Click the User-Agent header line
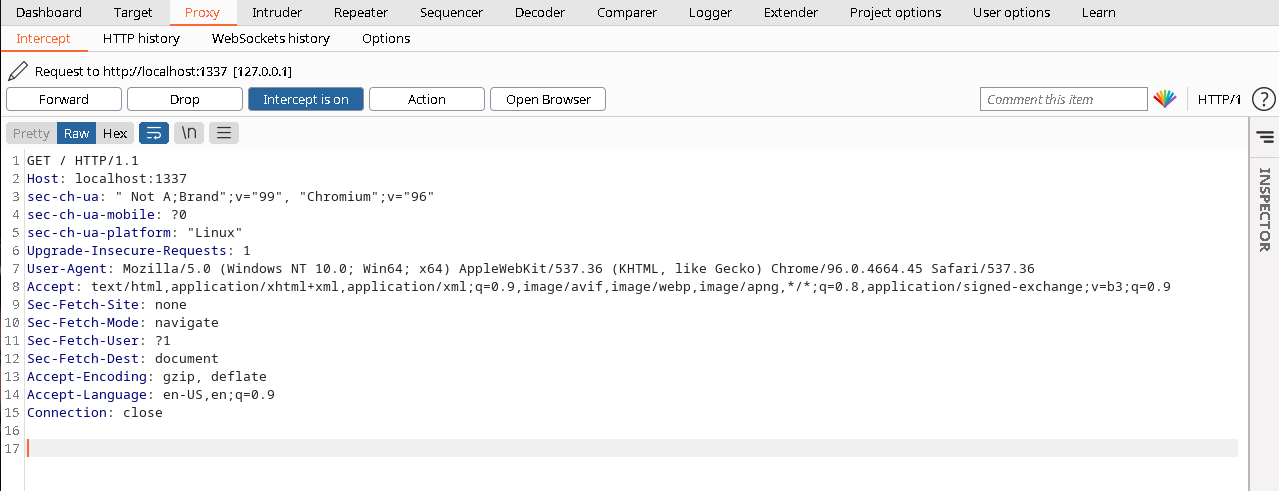The image size is (1279, 491). (531, 268)
